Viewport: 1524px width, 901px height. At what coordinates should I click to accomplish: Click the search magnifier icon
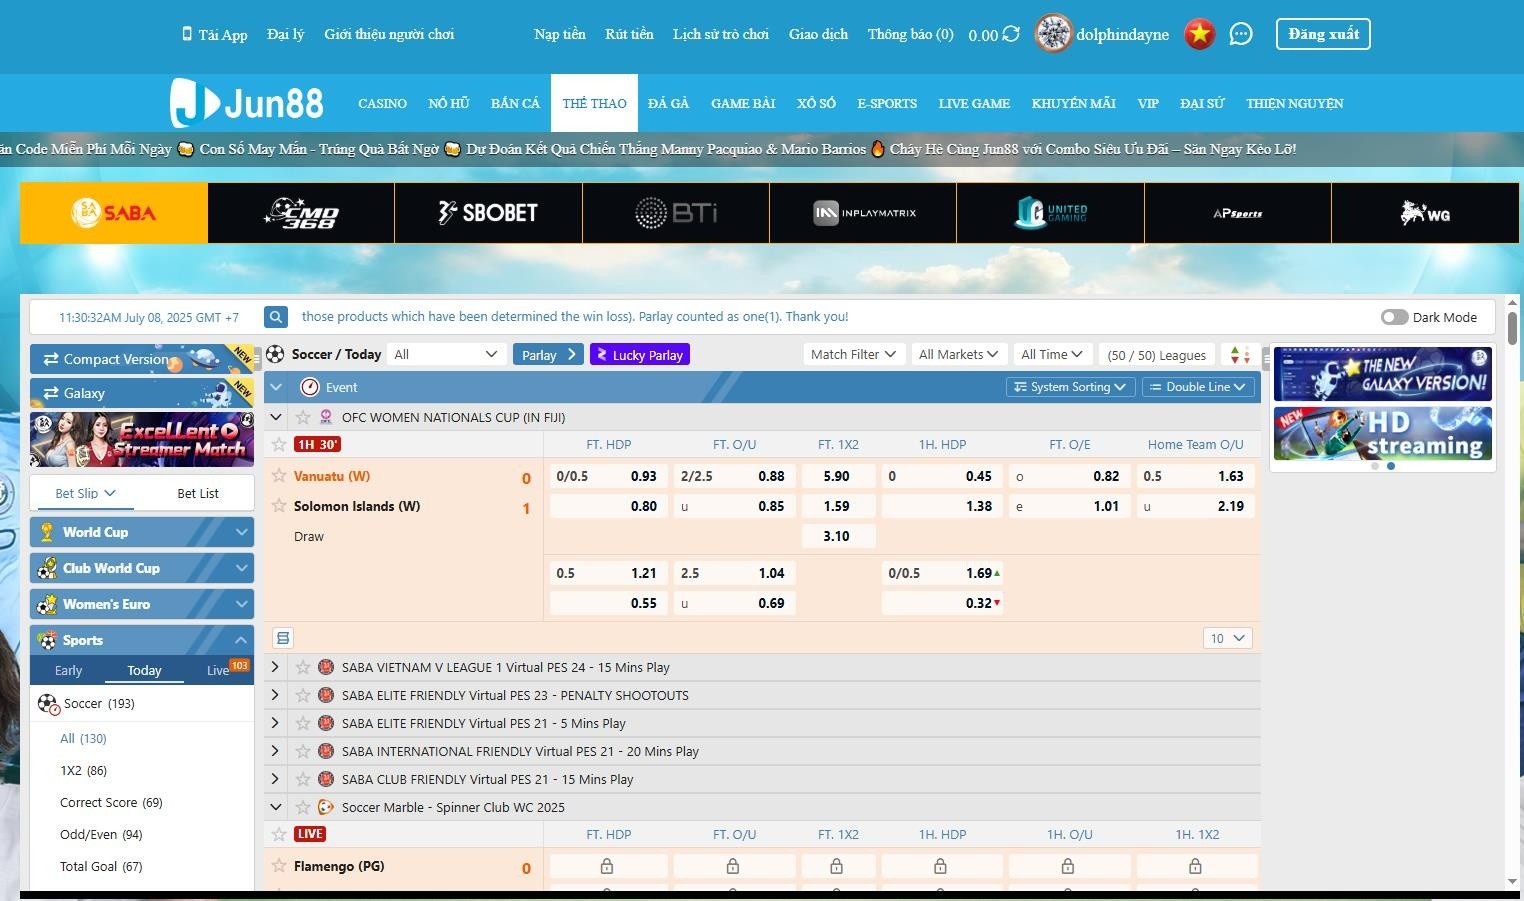tap(276, 317)
